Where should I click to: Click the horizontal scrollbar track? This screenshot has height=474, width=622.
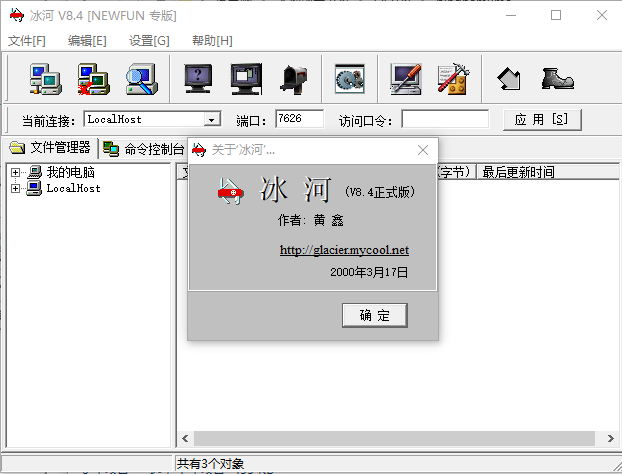(x=394, y=438)
